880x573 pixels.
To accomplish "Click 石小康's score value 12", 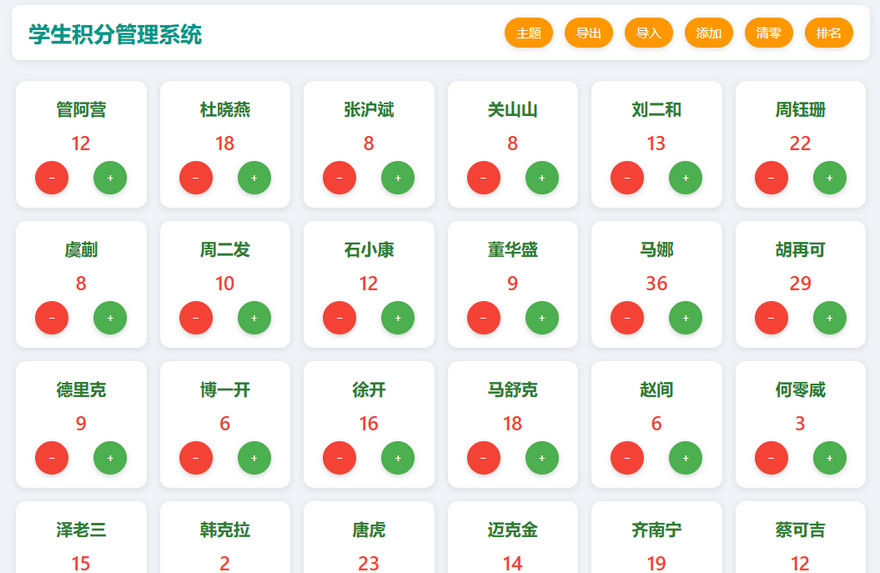I will (368, 284).
